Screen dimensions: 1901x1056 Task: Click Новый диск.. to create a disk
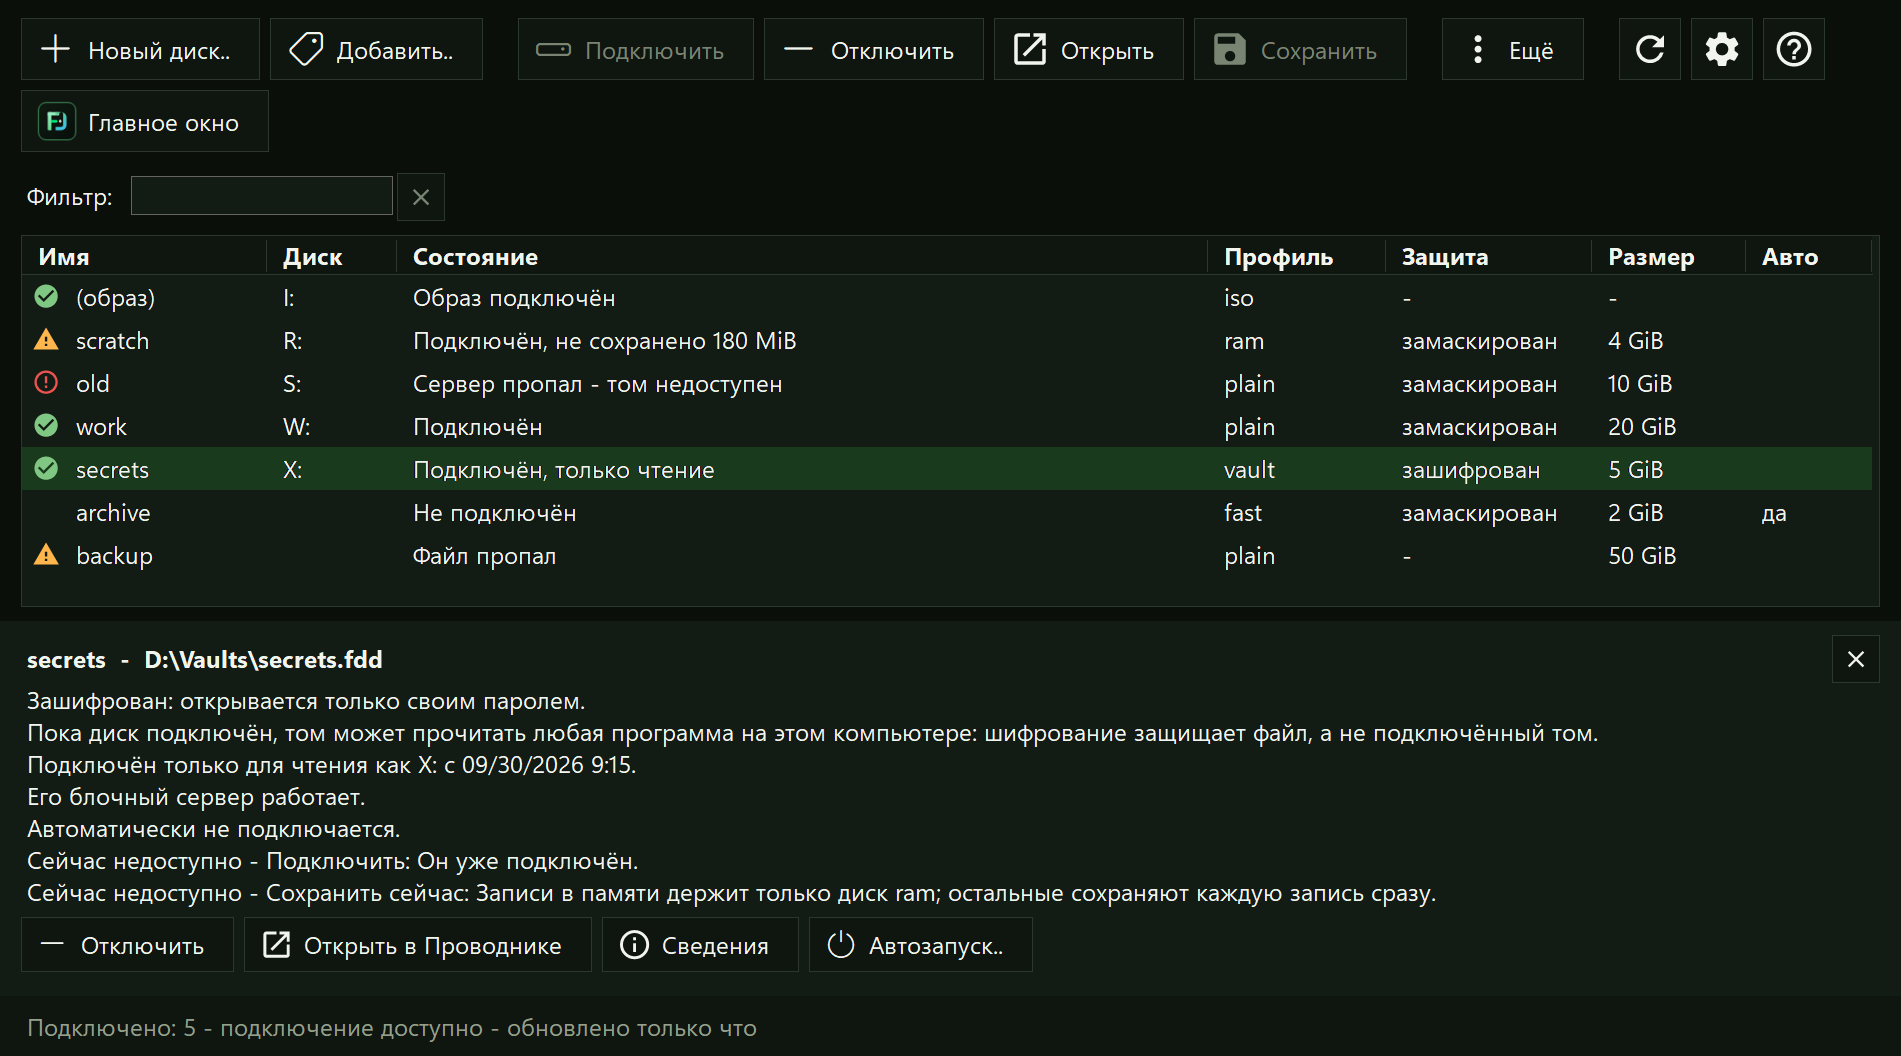coord(140,49)
